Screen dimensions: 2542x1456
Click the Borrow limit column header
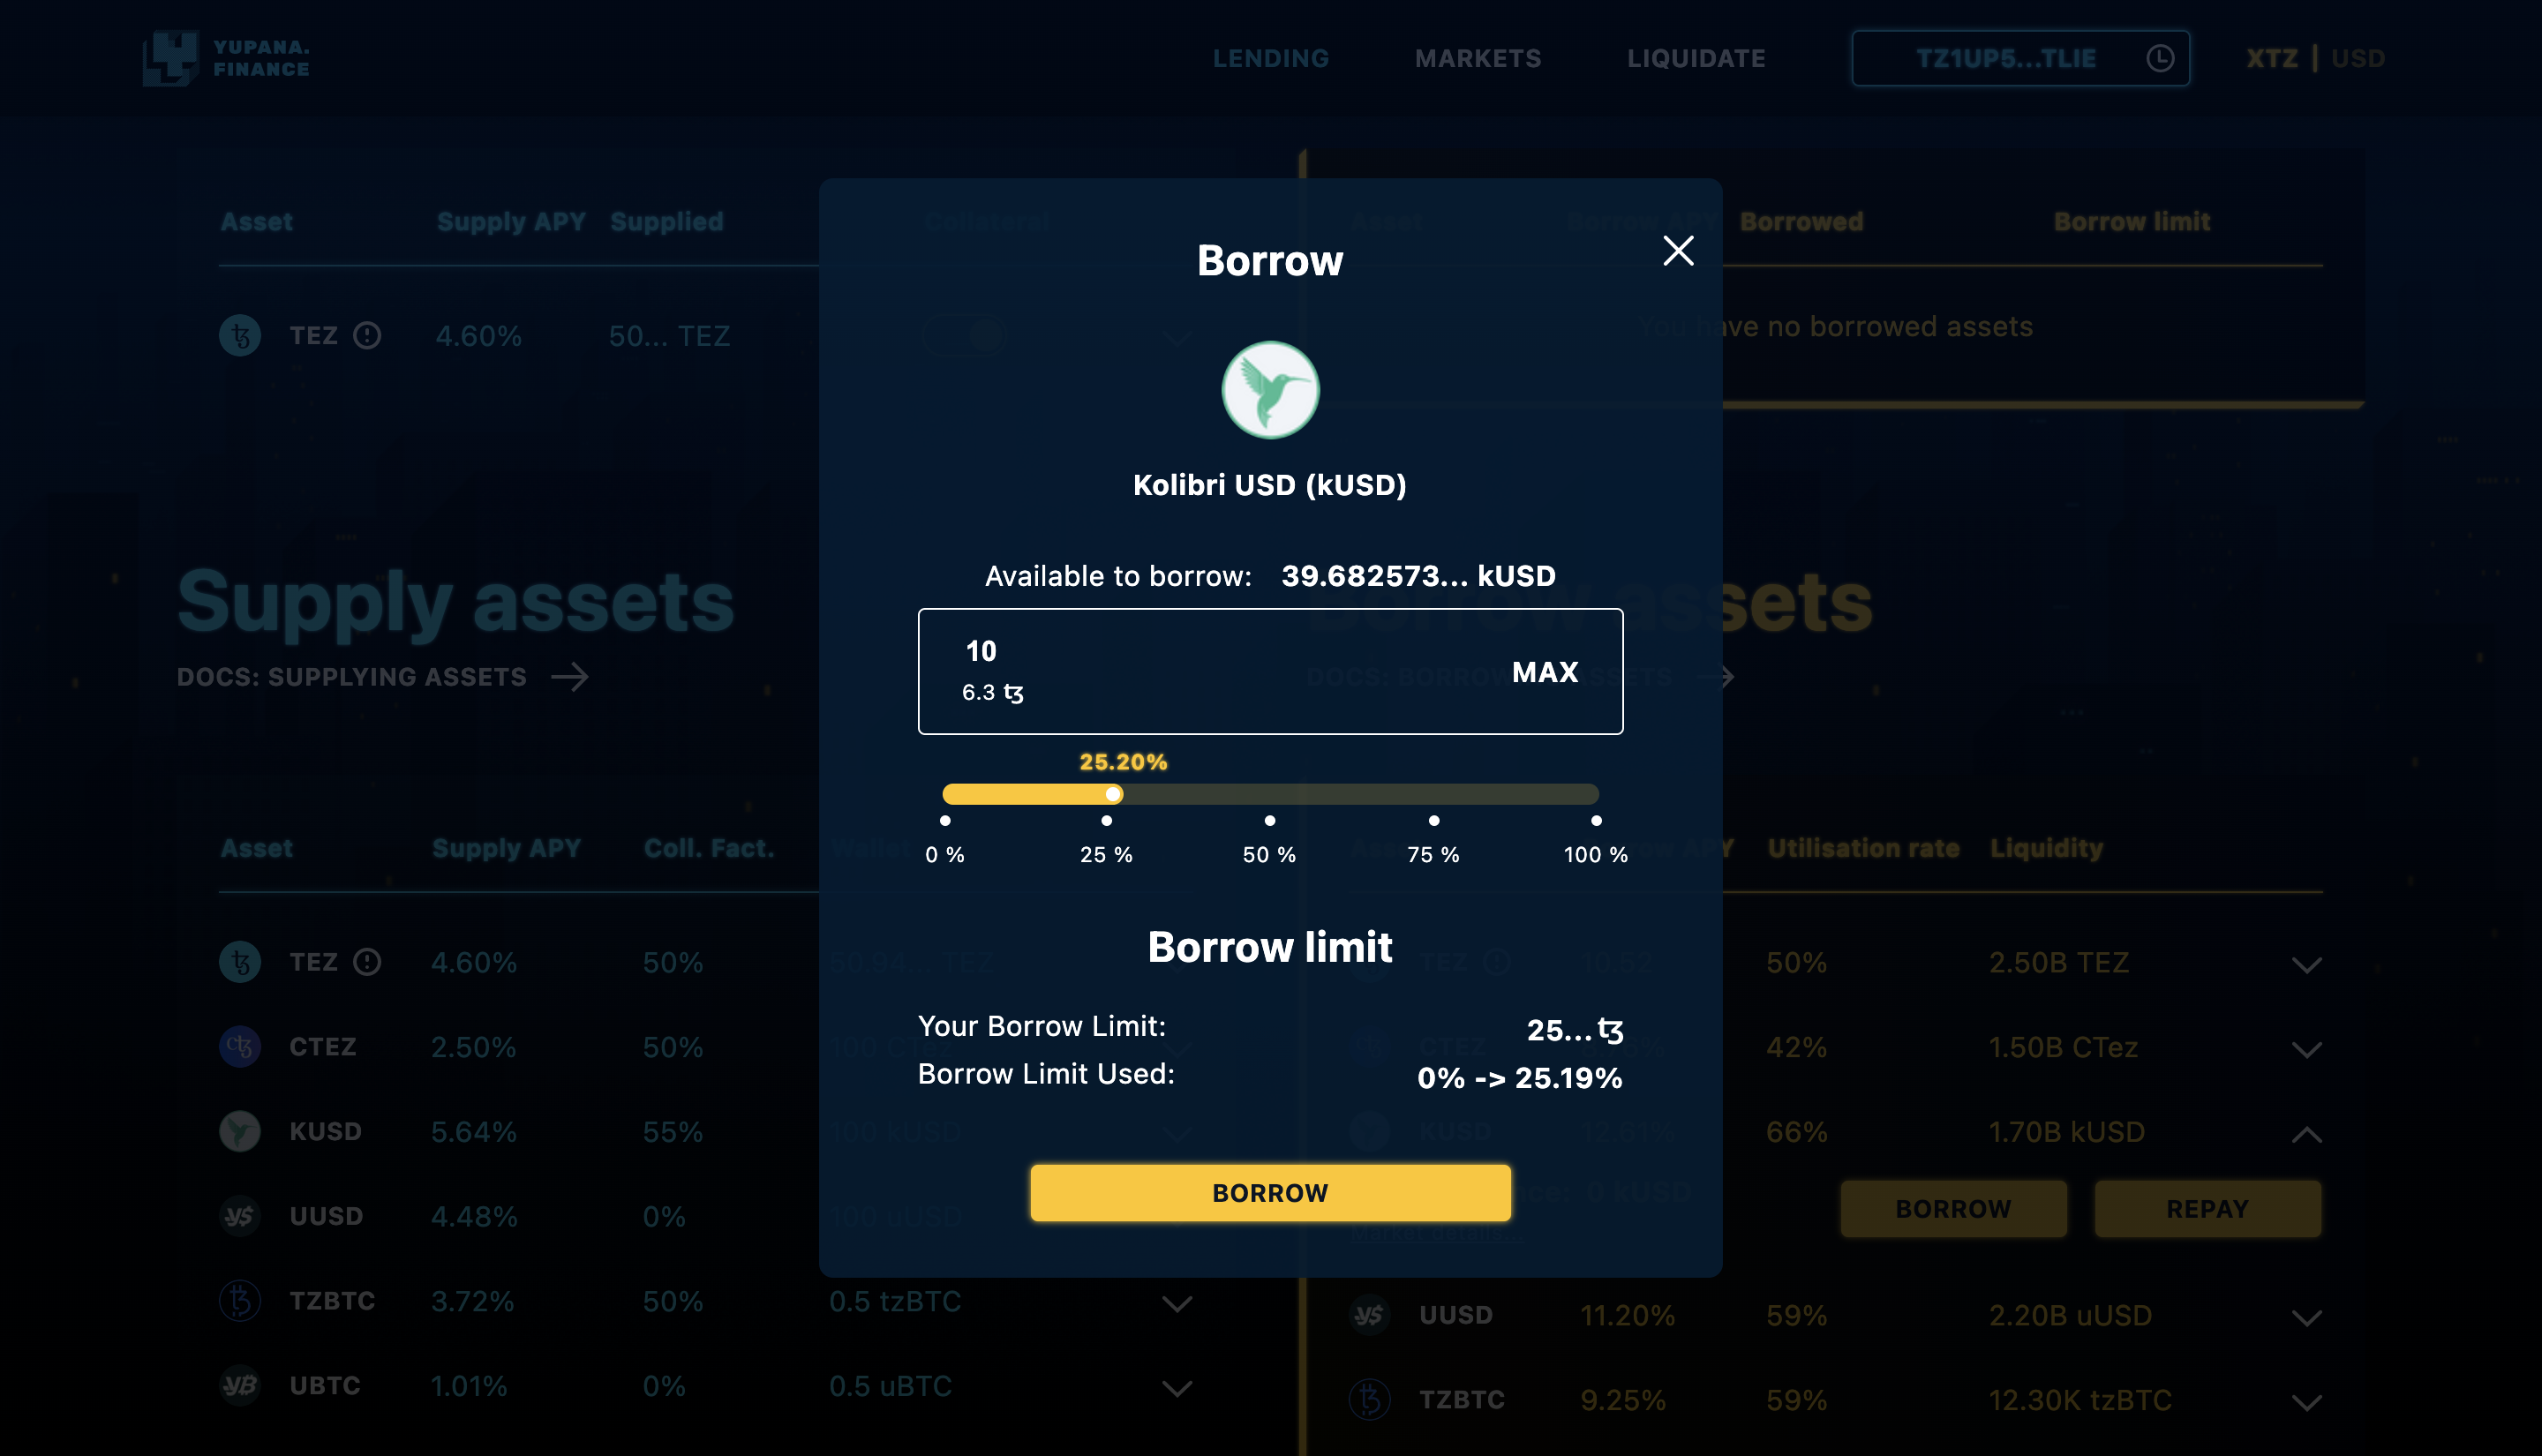coord(2132,222)
